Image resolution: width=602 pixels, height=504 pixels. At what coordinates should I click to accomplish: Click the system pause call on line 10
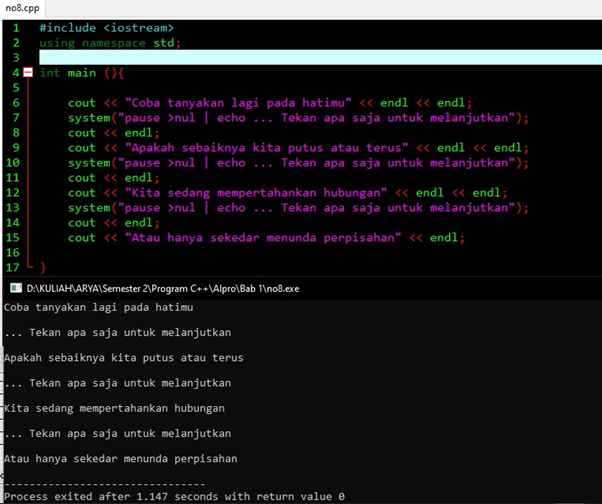298,163
